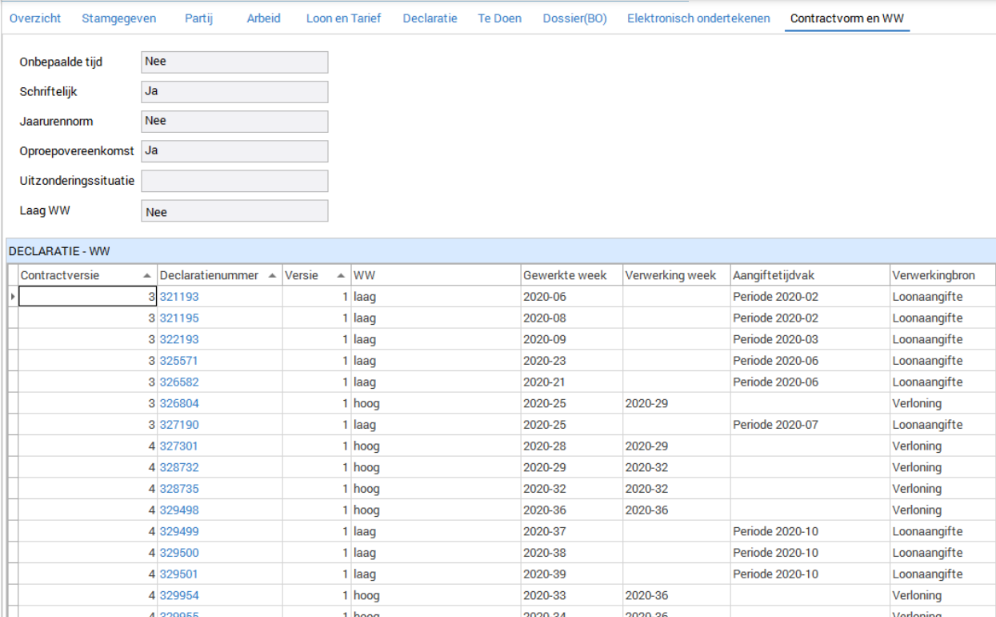Sort by the Contractversie column arrow

(148, 275)
